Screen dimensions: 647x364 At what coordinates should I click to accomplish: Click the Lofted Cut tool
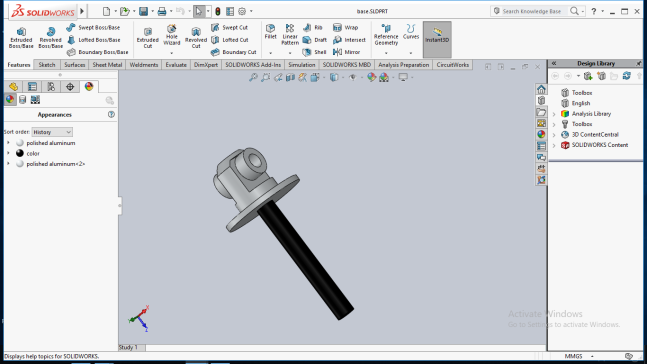click(x=229, y=40)
